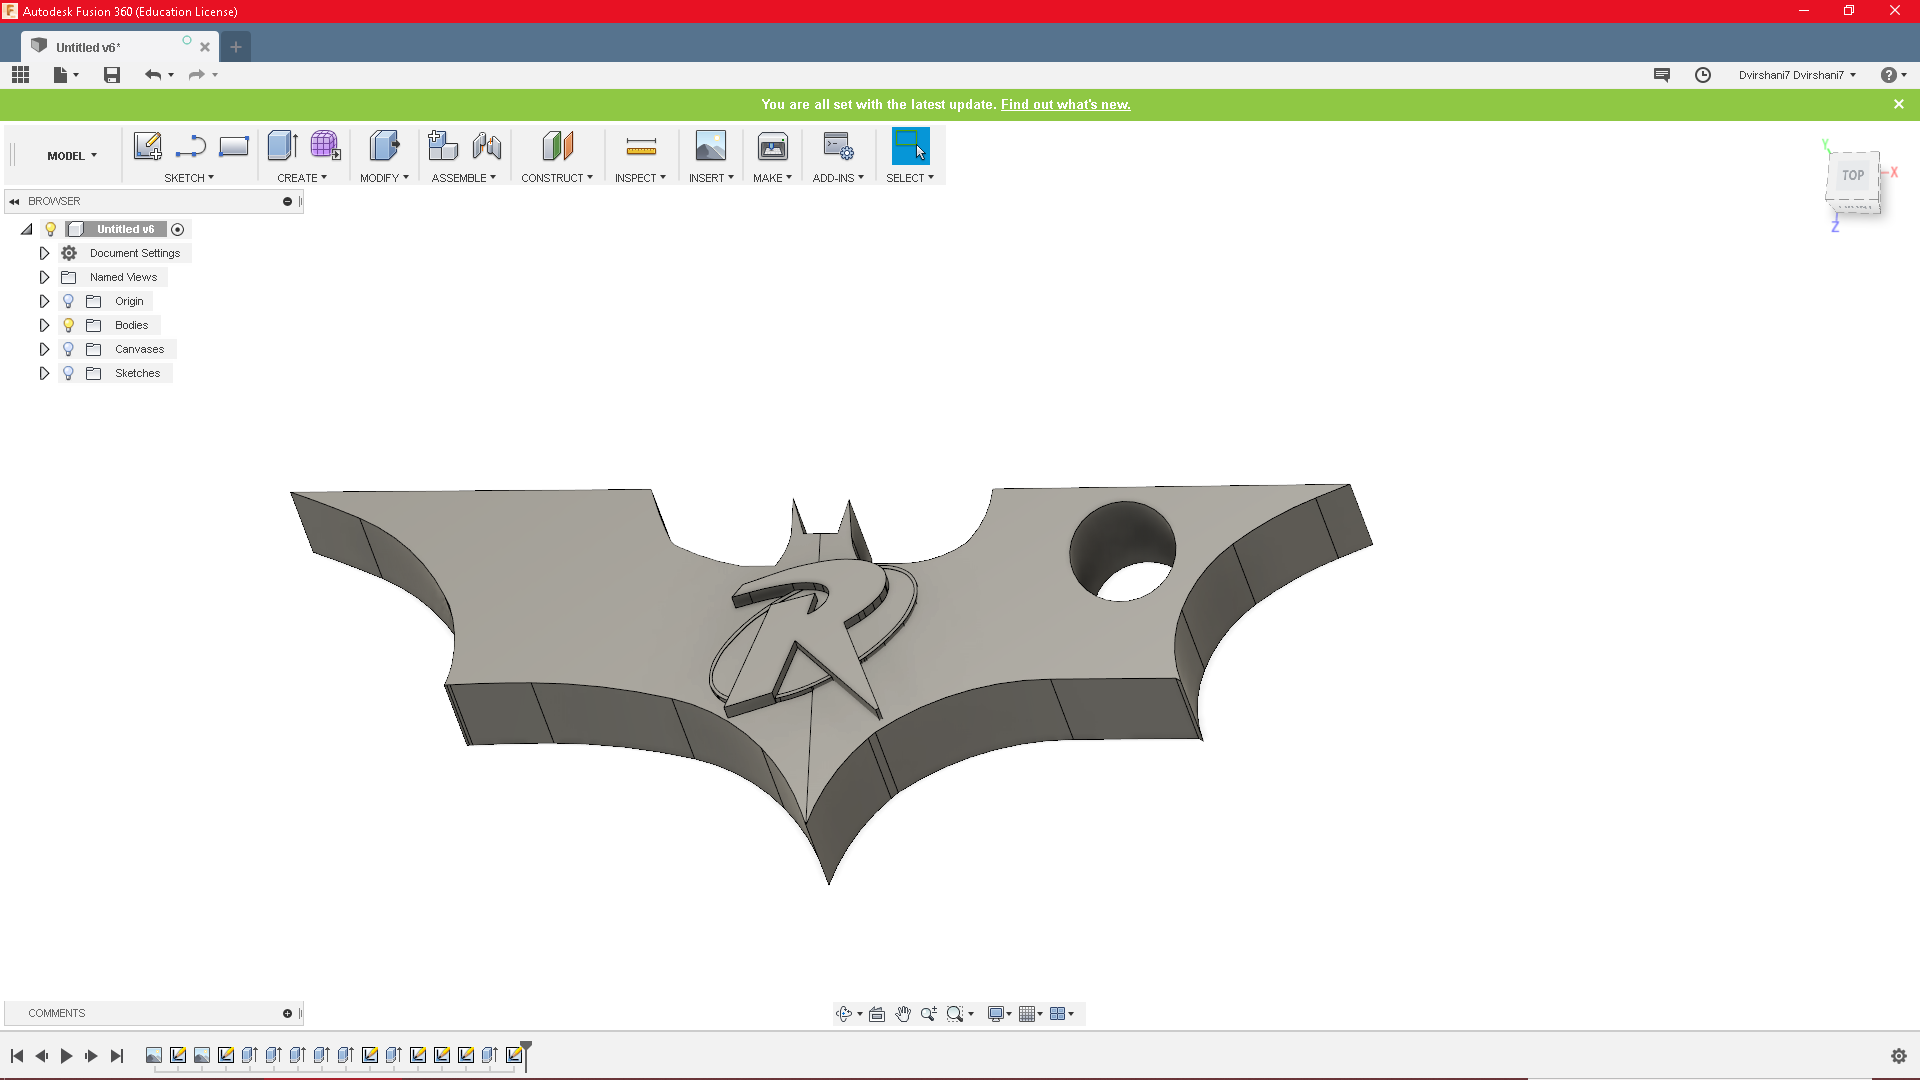Select the Pan hand tool
This screenshot has width=1920, height=1080.
(903, 1014)
